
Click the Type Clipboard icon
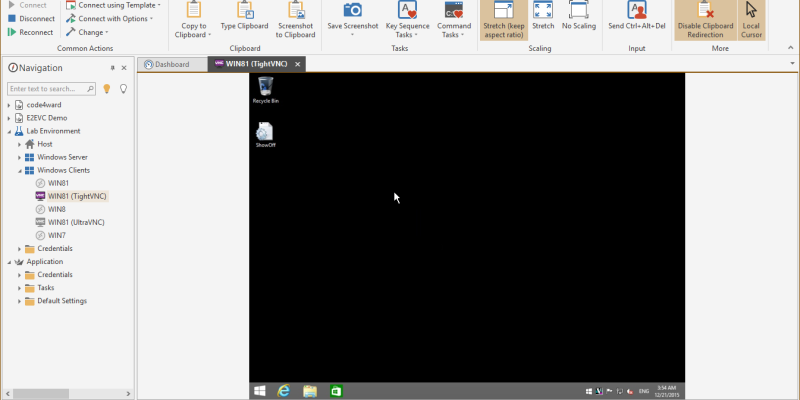tap(244, 10)
